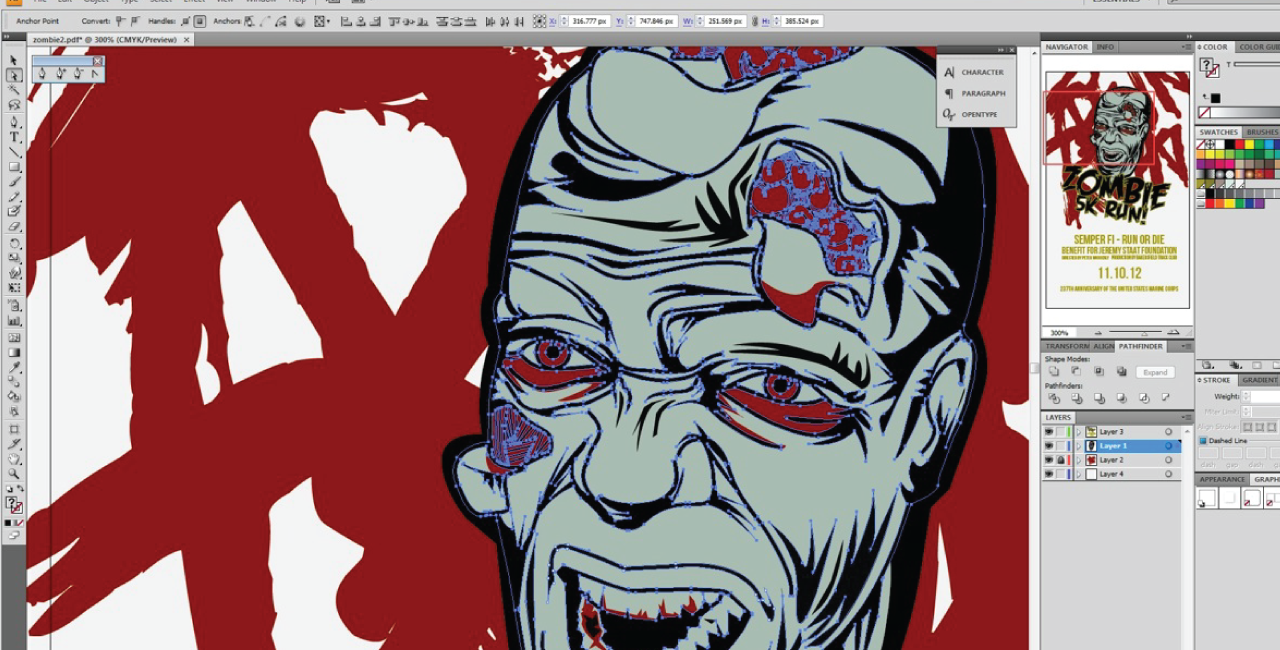Select the Selection (black arrow) tool

tap(14, 60)
